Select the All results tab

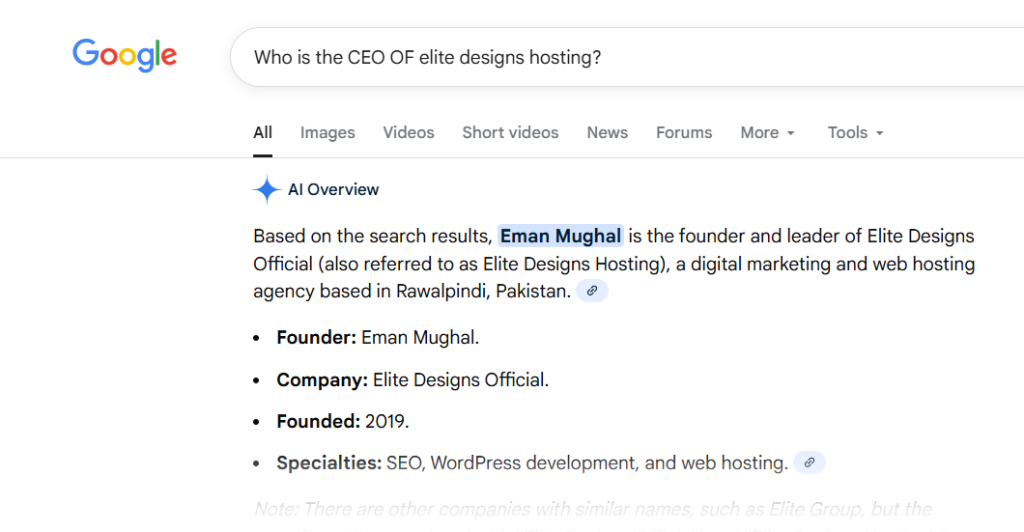pyautogui.click(x=263, y=132)
